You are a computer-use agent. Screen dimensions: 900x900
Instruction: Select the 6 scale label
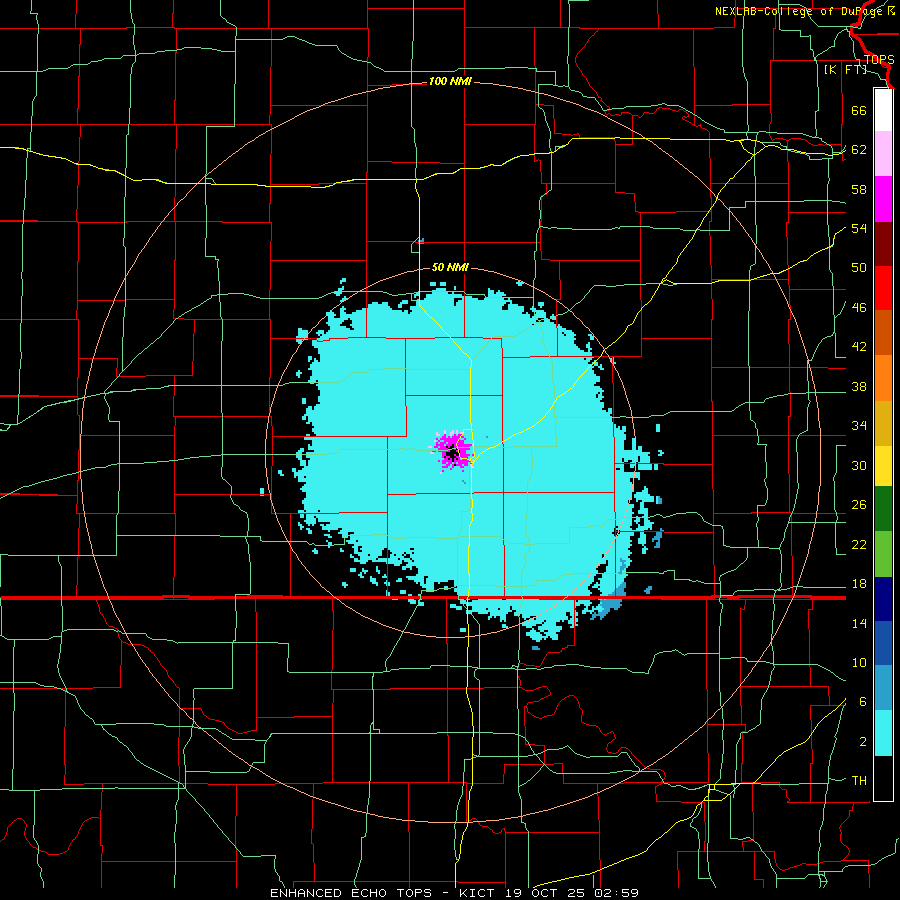[862, 702]
